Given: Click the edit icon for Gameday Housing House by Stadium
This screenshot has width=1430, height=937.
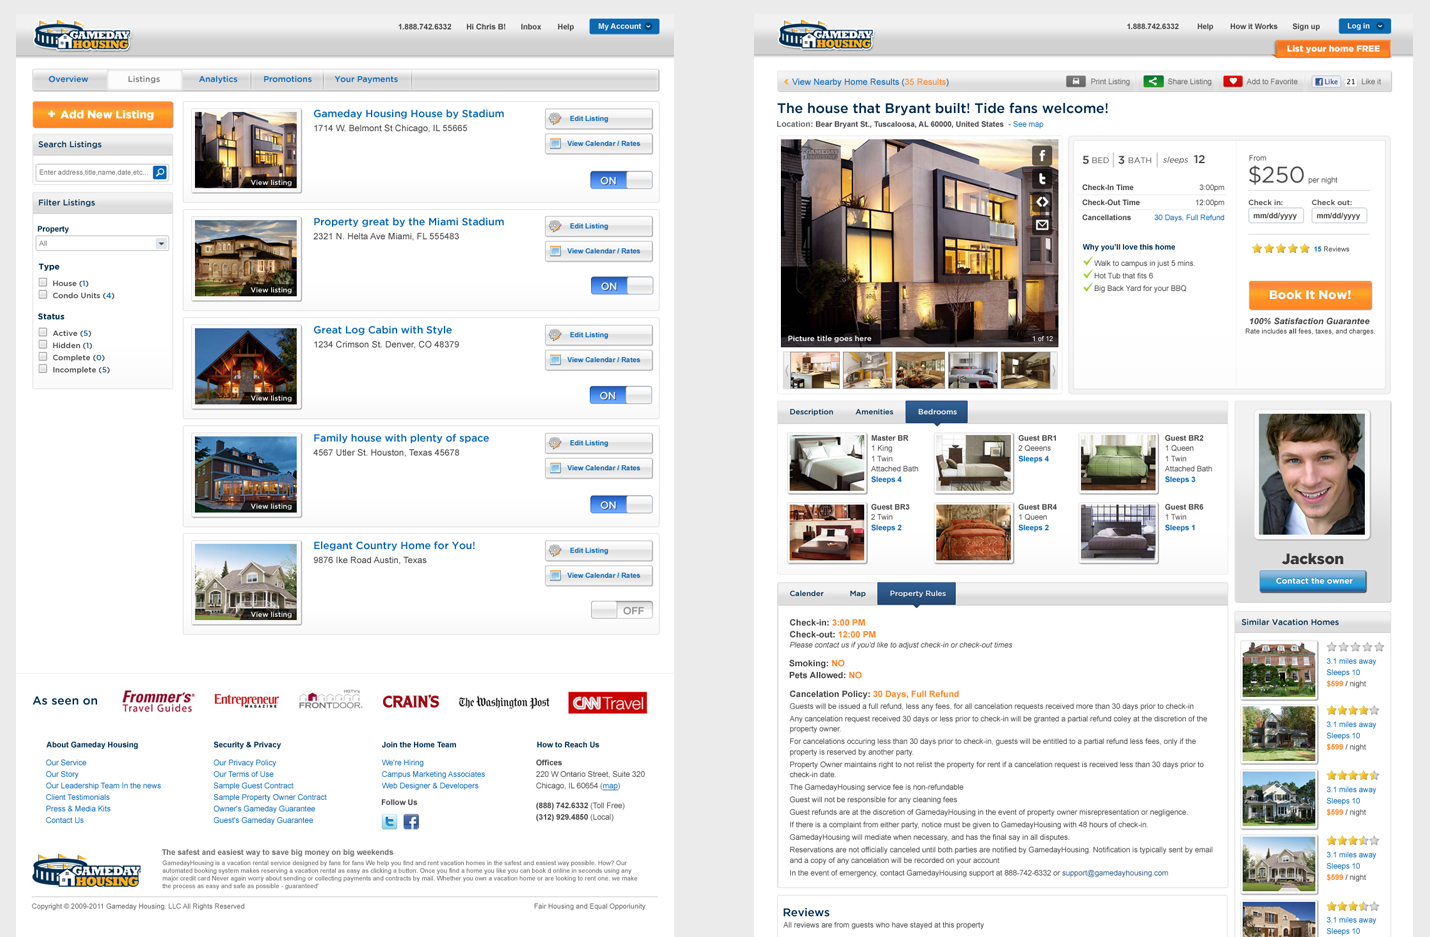Looking at the screenshot, I should 556,118.
